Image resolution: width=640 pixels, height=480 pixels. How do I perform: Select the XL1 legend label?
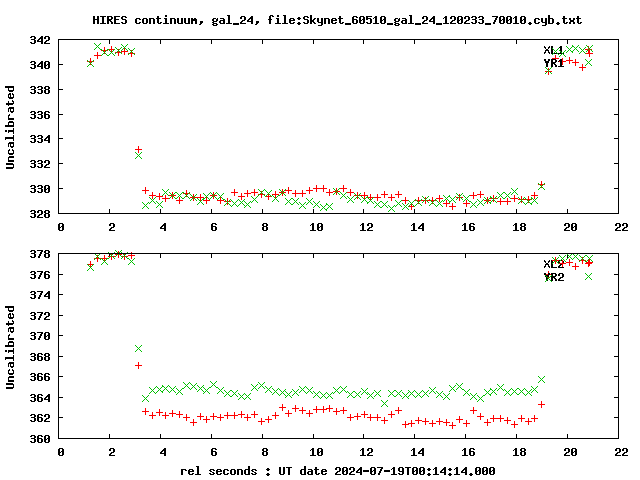click(x=553, y=50)
